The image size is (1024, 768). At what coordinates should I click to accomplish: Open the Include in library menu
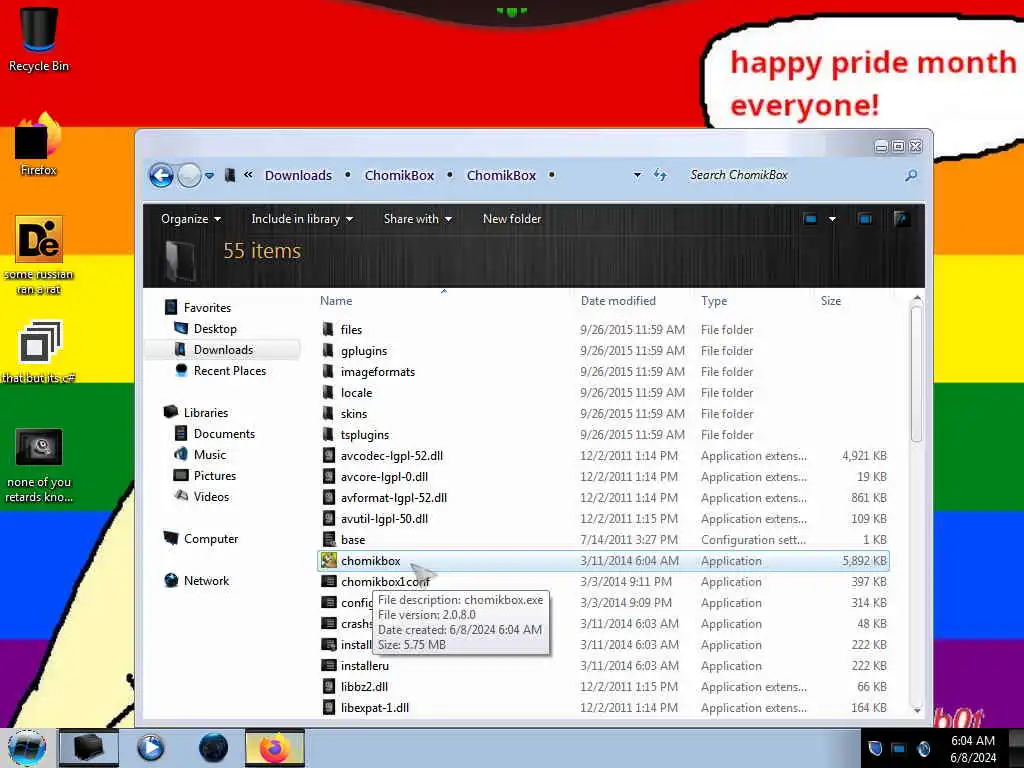(x=302, y=219)
